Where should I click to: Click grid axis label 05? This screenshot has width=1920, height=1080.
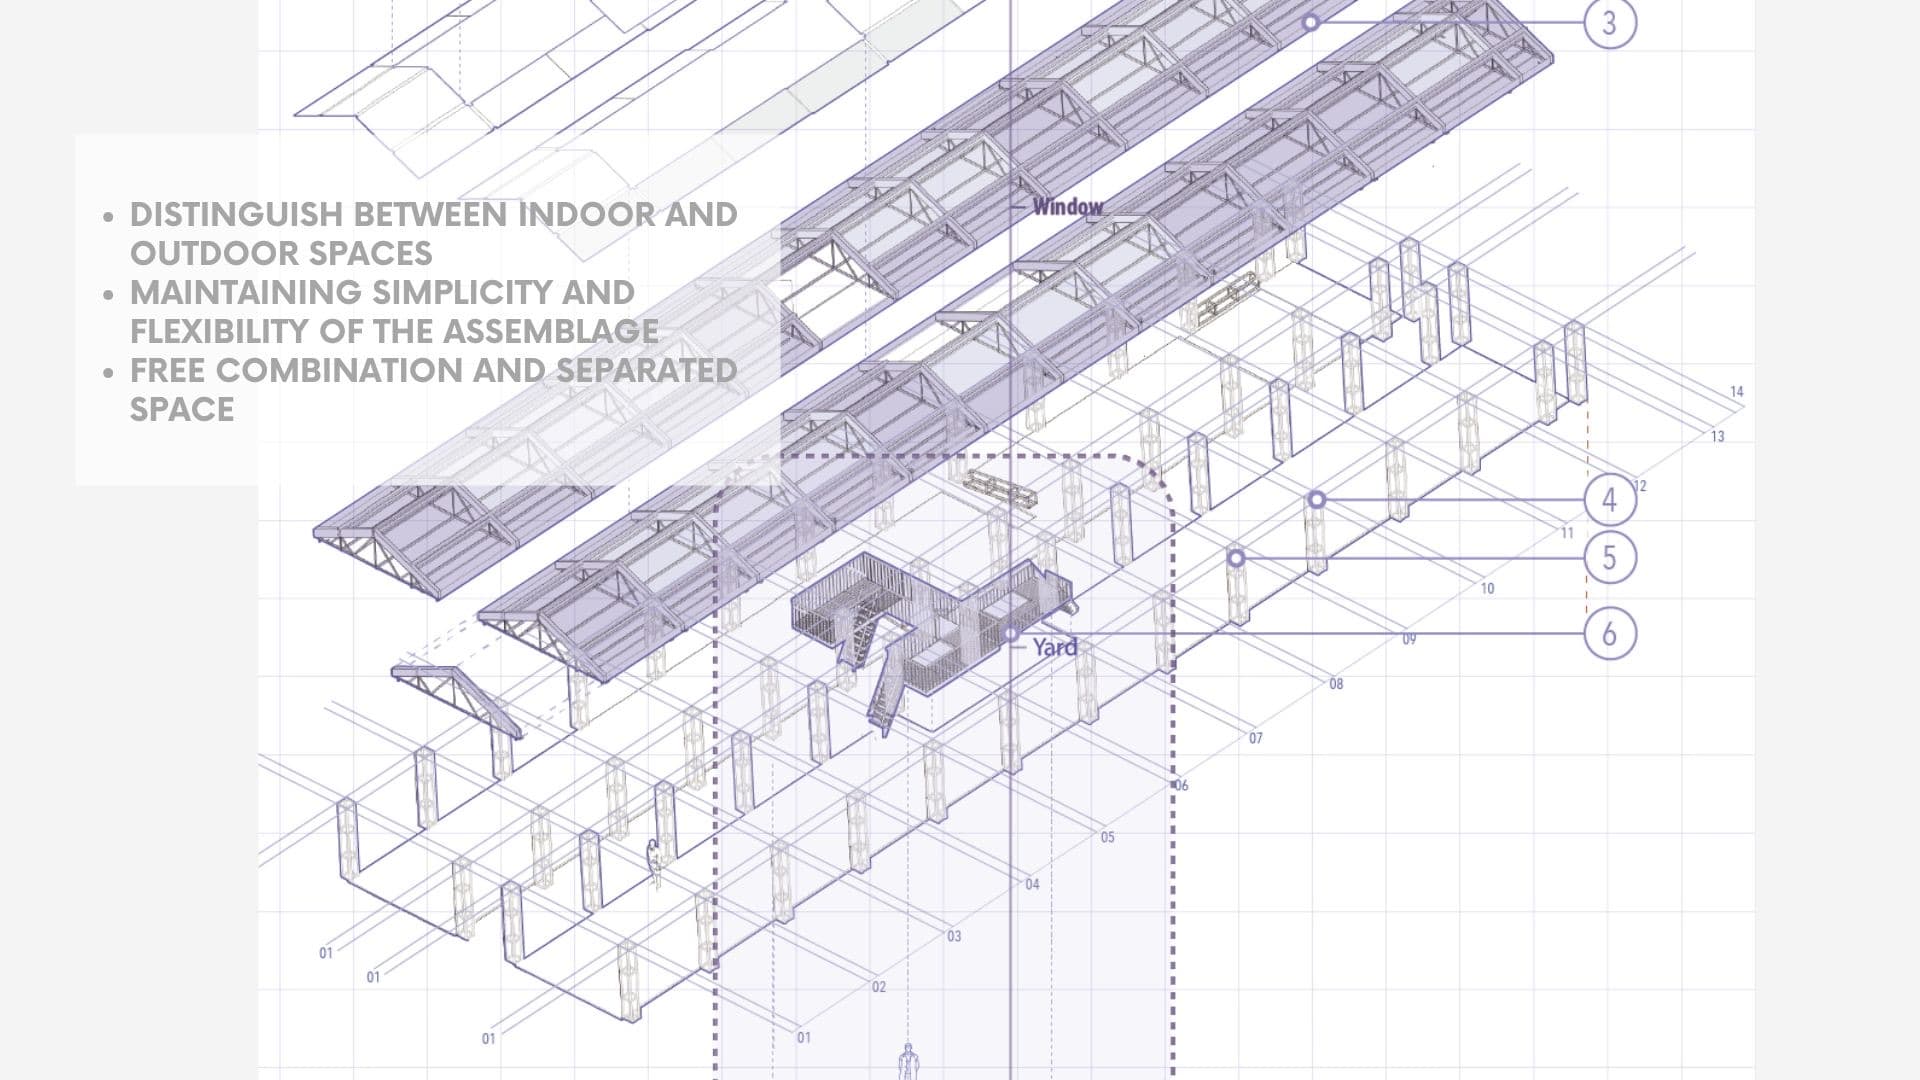point(1107,838)
